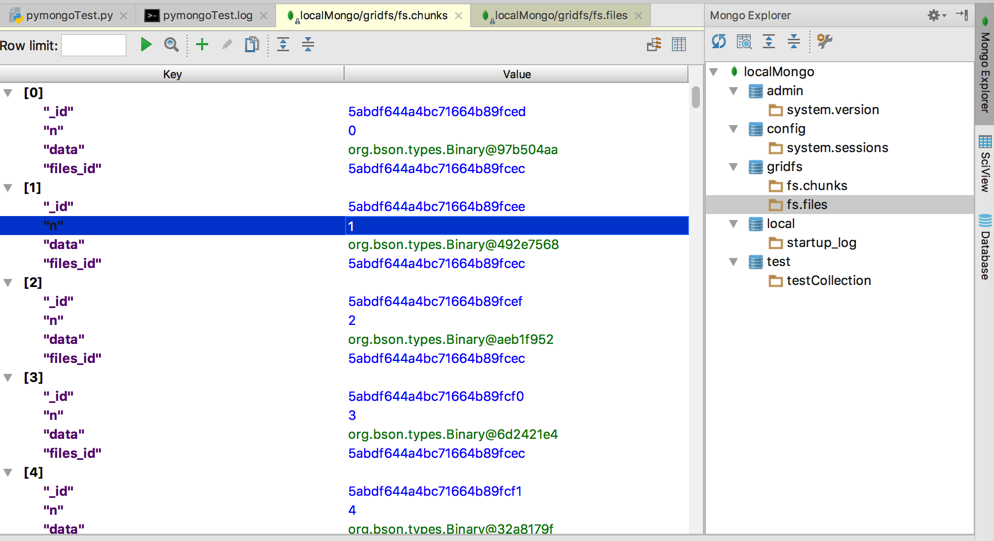
Task: Open the find/search magnifier icon
Action: [171, 44]
